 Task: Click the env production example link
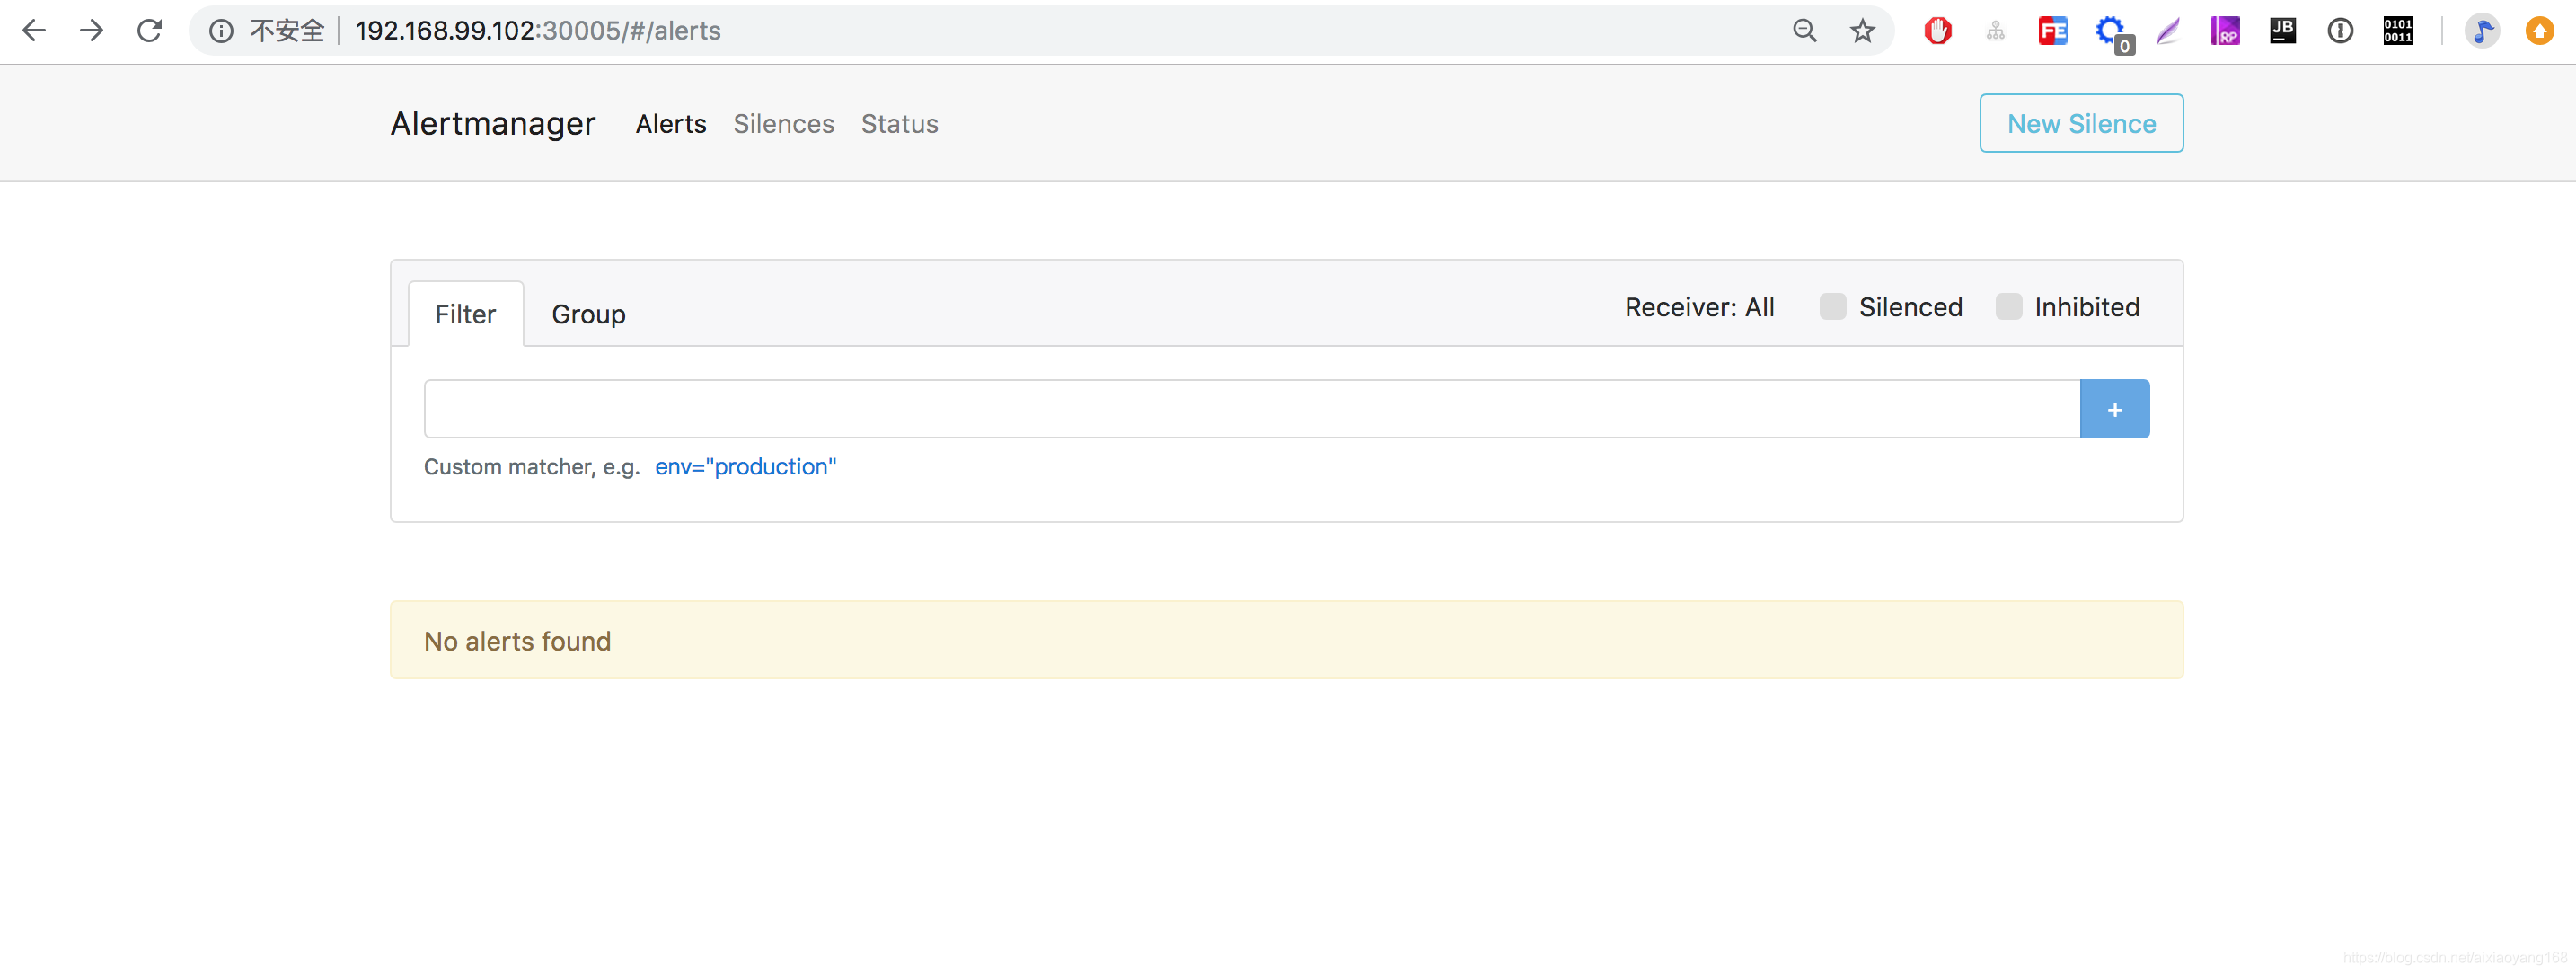tap(745, 465)
